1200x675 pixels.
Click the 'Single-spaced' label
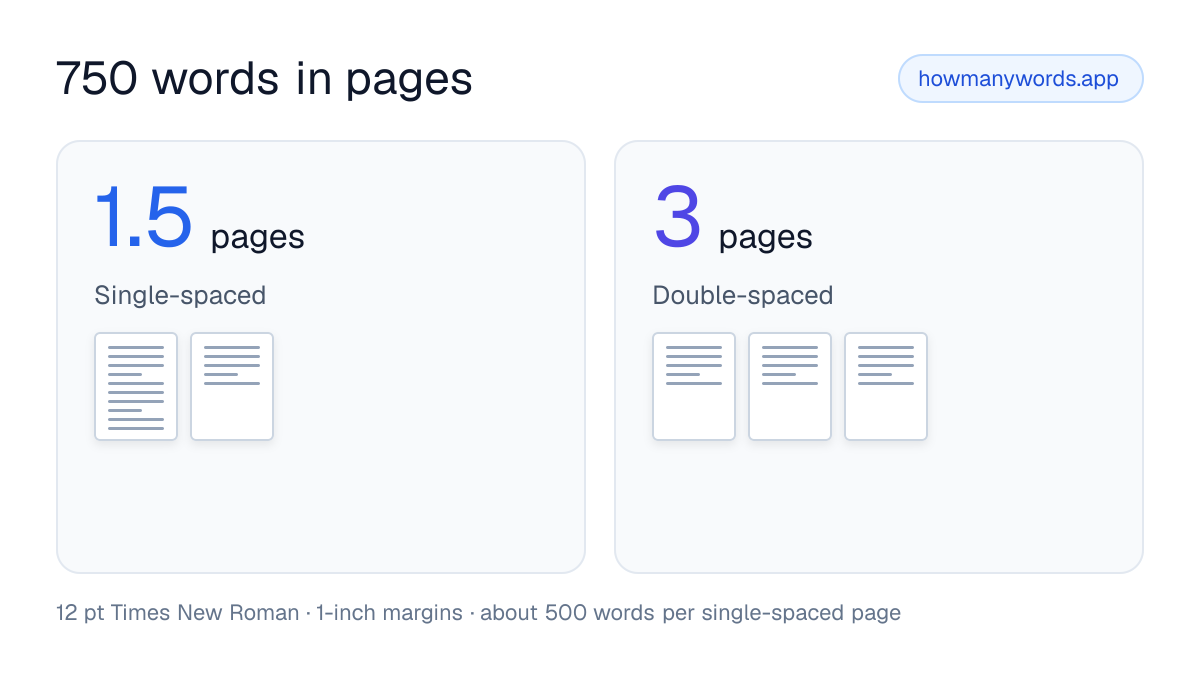coord(180,296)
